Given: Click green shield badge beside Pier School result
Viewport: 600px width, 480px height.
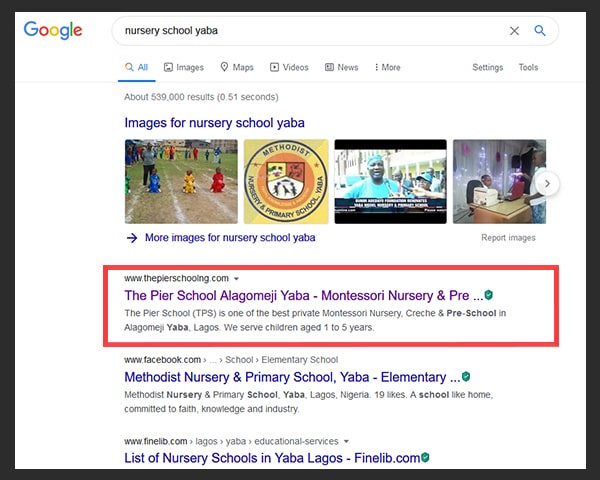Looking at the screenshot, I should [489, 295].
